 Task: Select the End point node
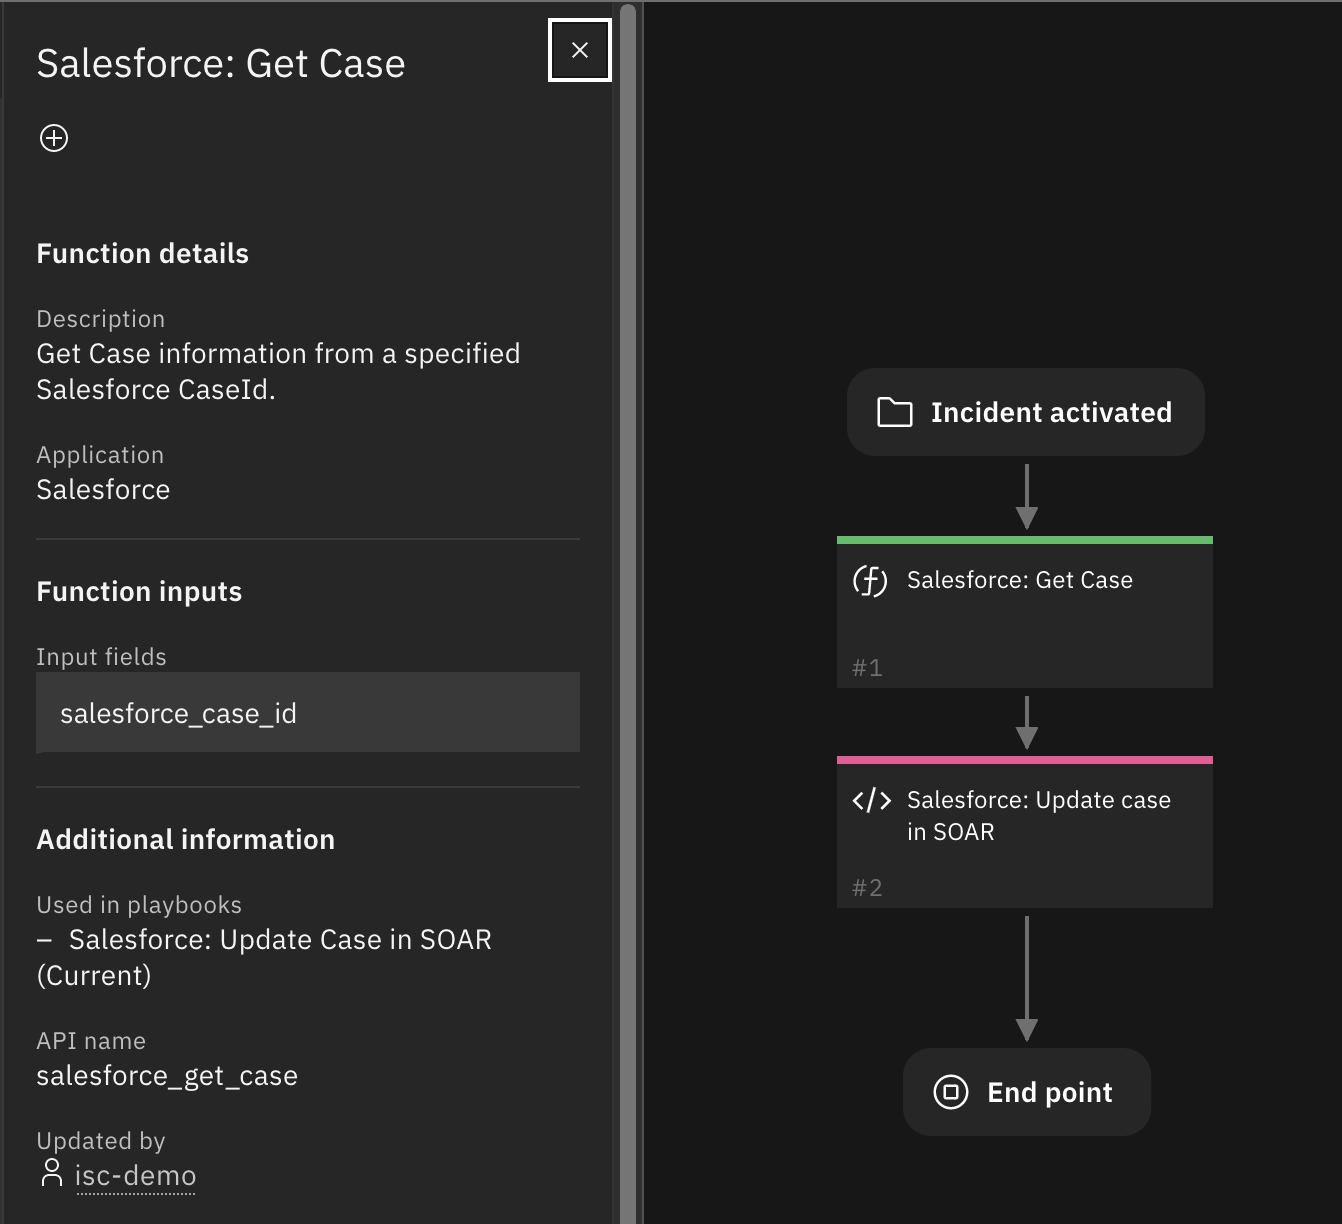[1026, 1092]
